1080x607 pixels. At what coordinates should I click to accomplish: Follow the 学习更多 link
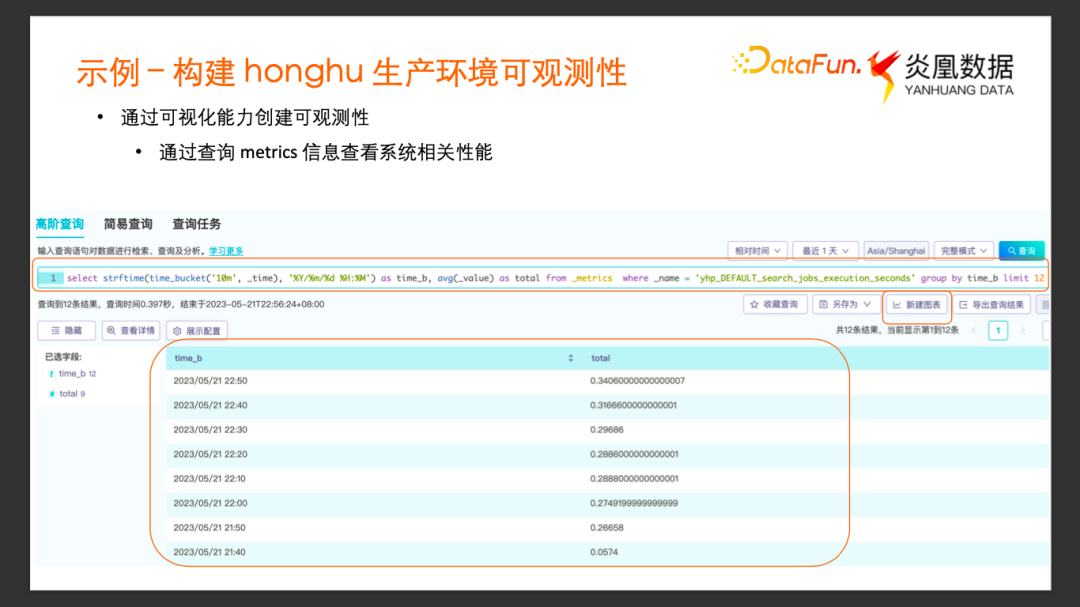click(x=226, y=251)
